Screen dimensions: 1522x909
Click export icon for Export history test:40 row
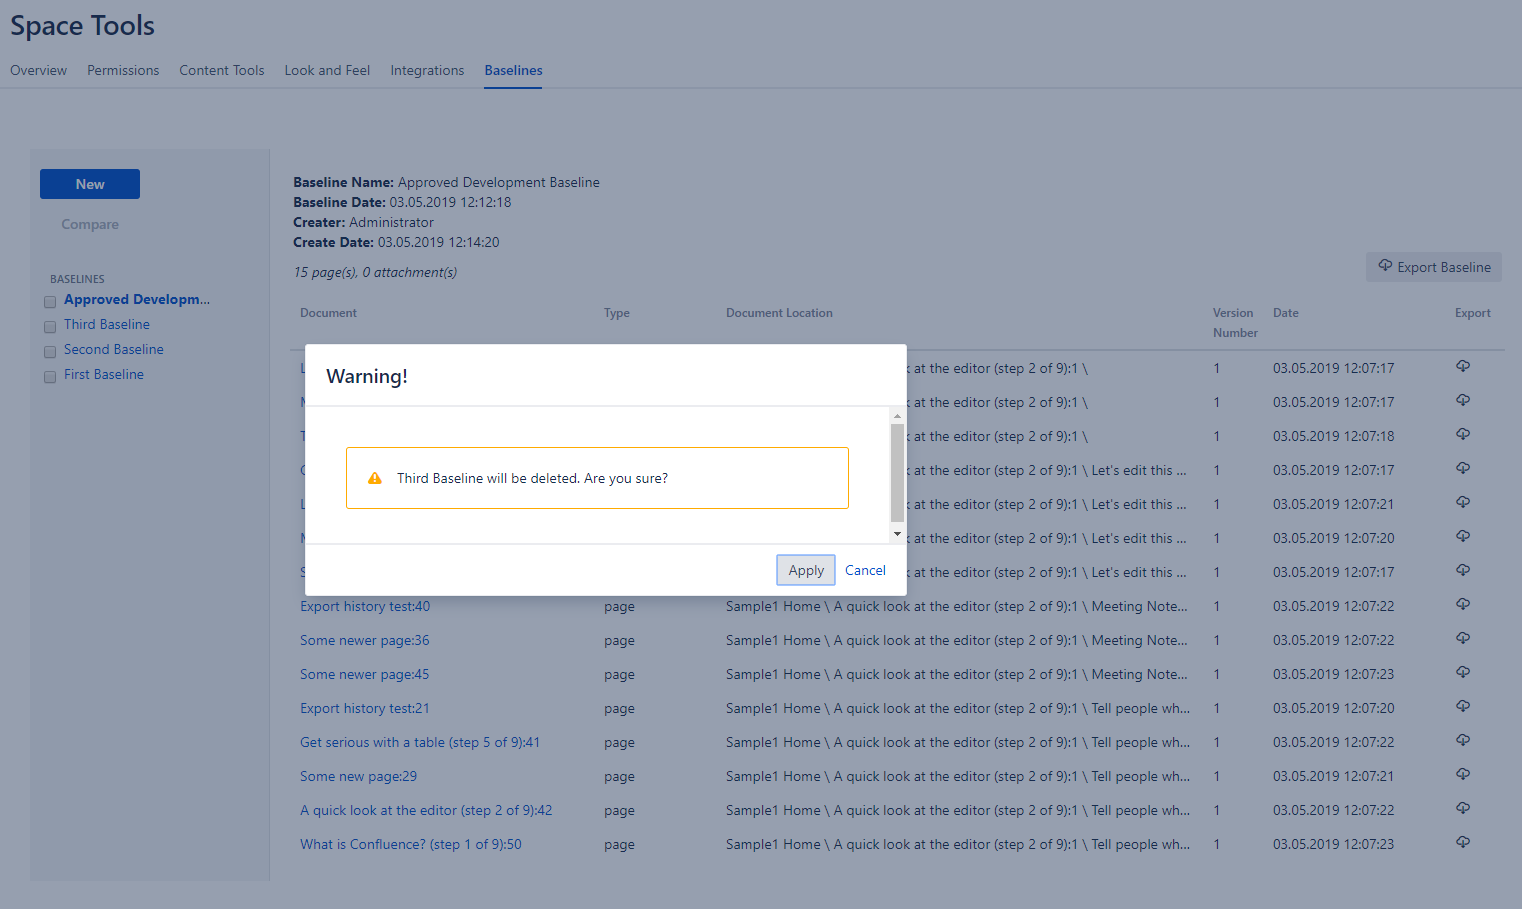[x=1462, y=604]
